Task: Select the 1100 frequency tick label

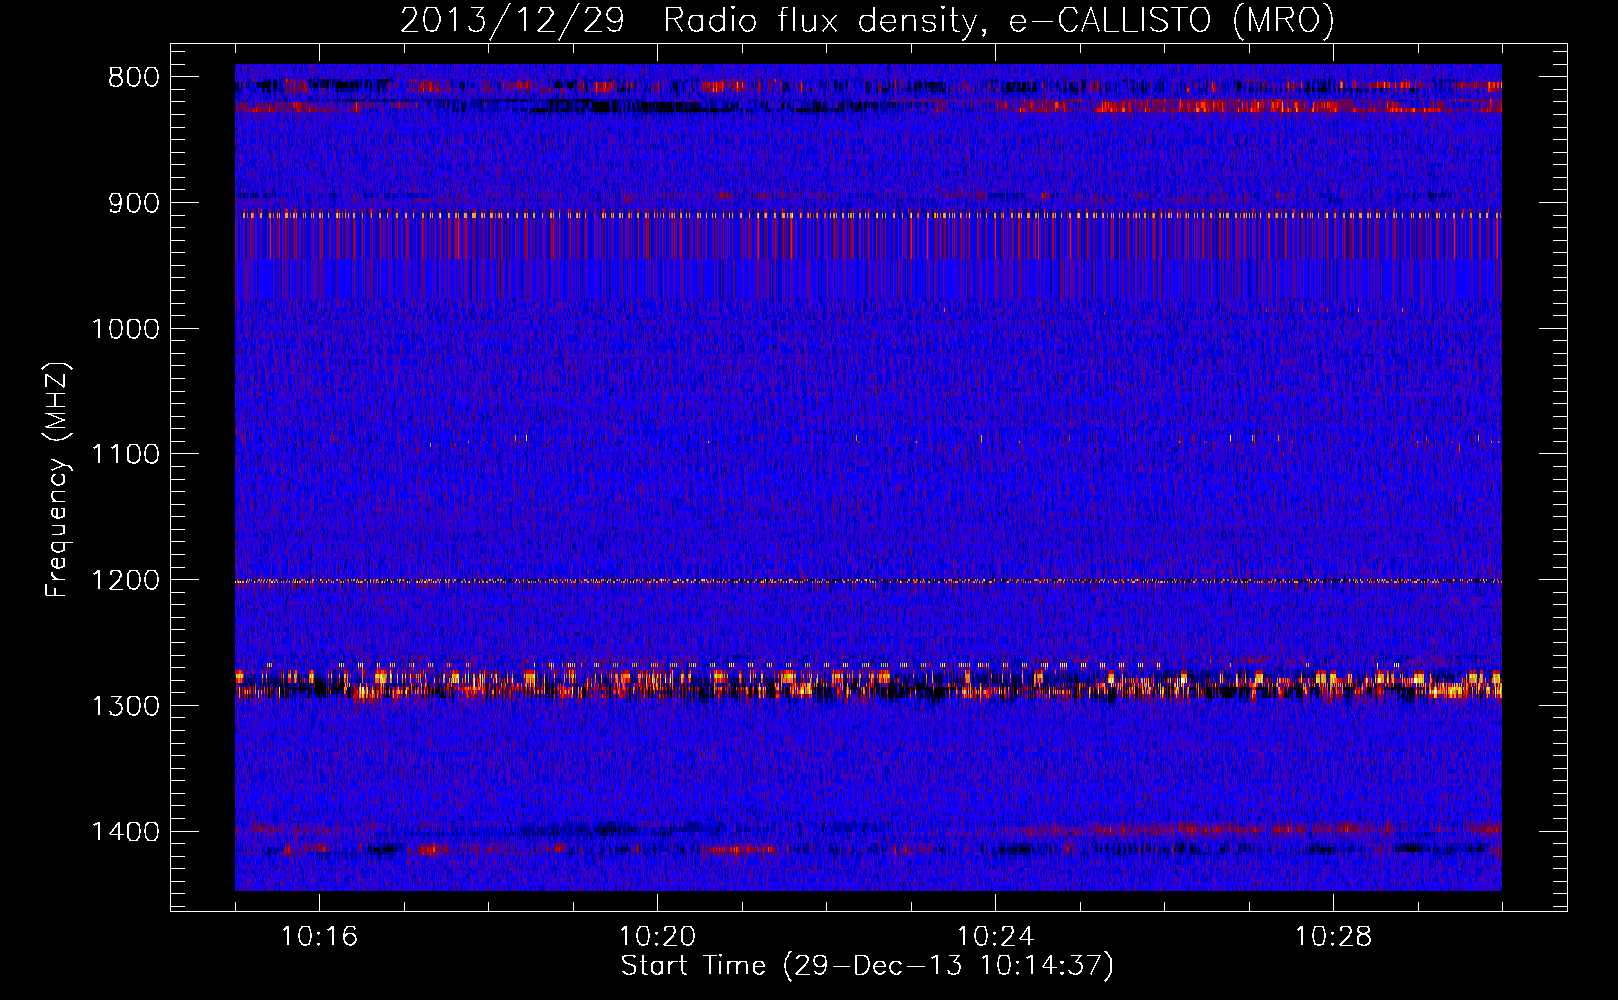Action: click(125, 454)
